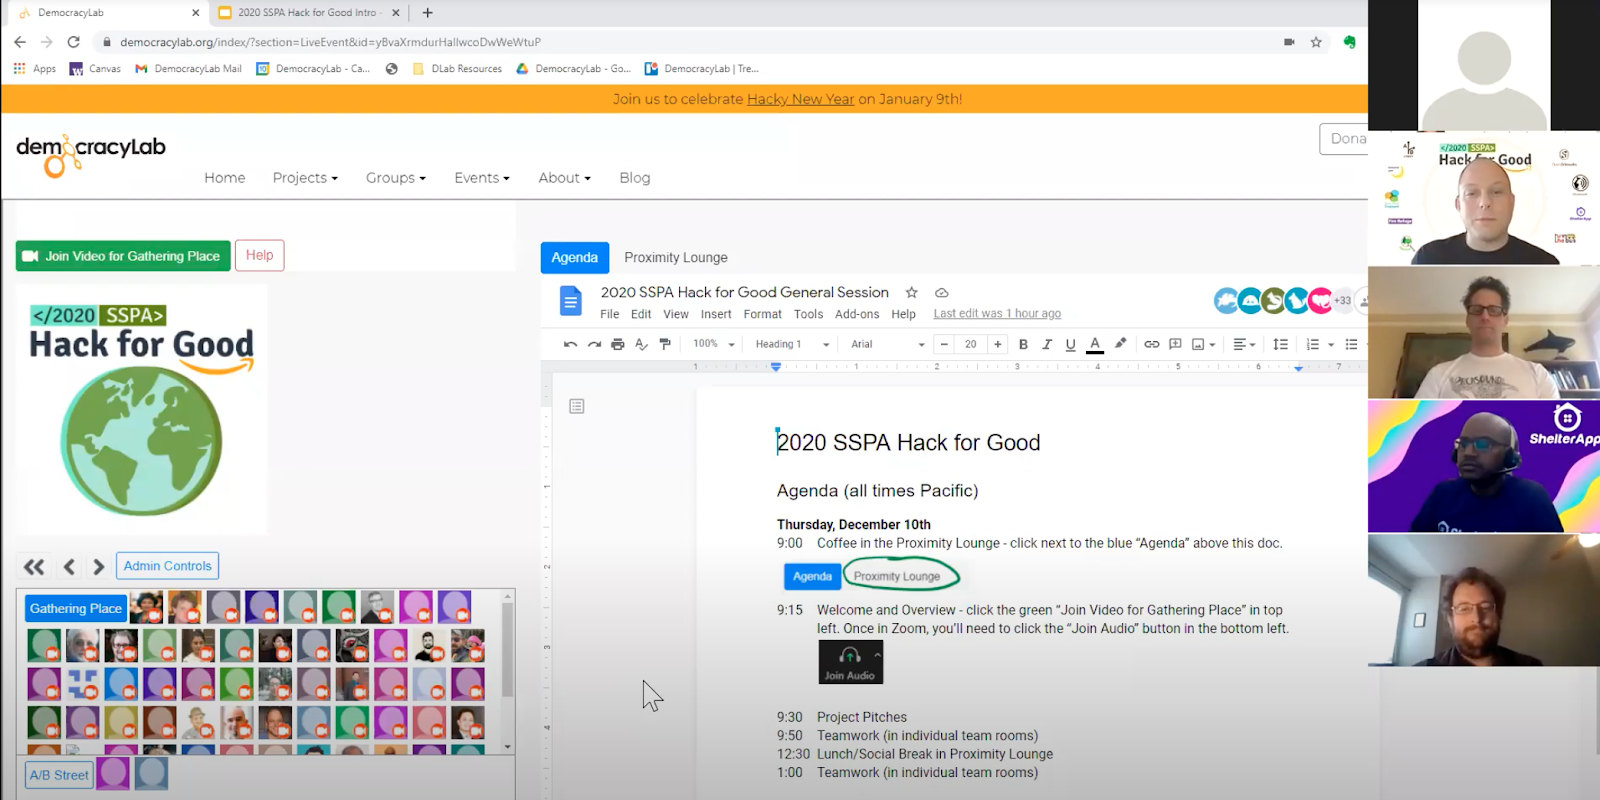This screenshot has width=1600, height=800.
Task: Go to next room page arrow
Action: 98,567
